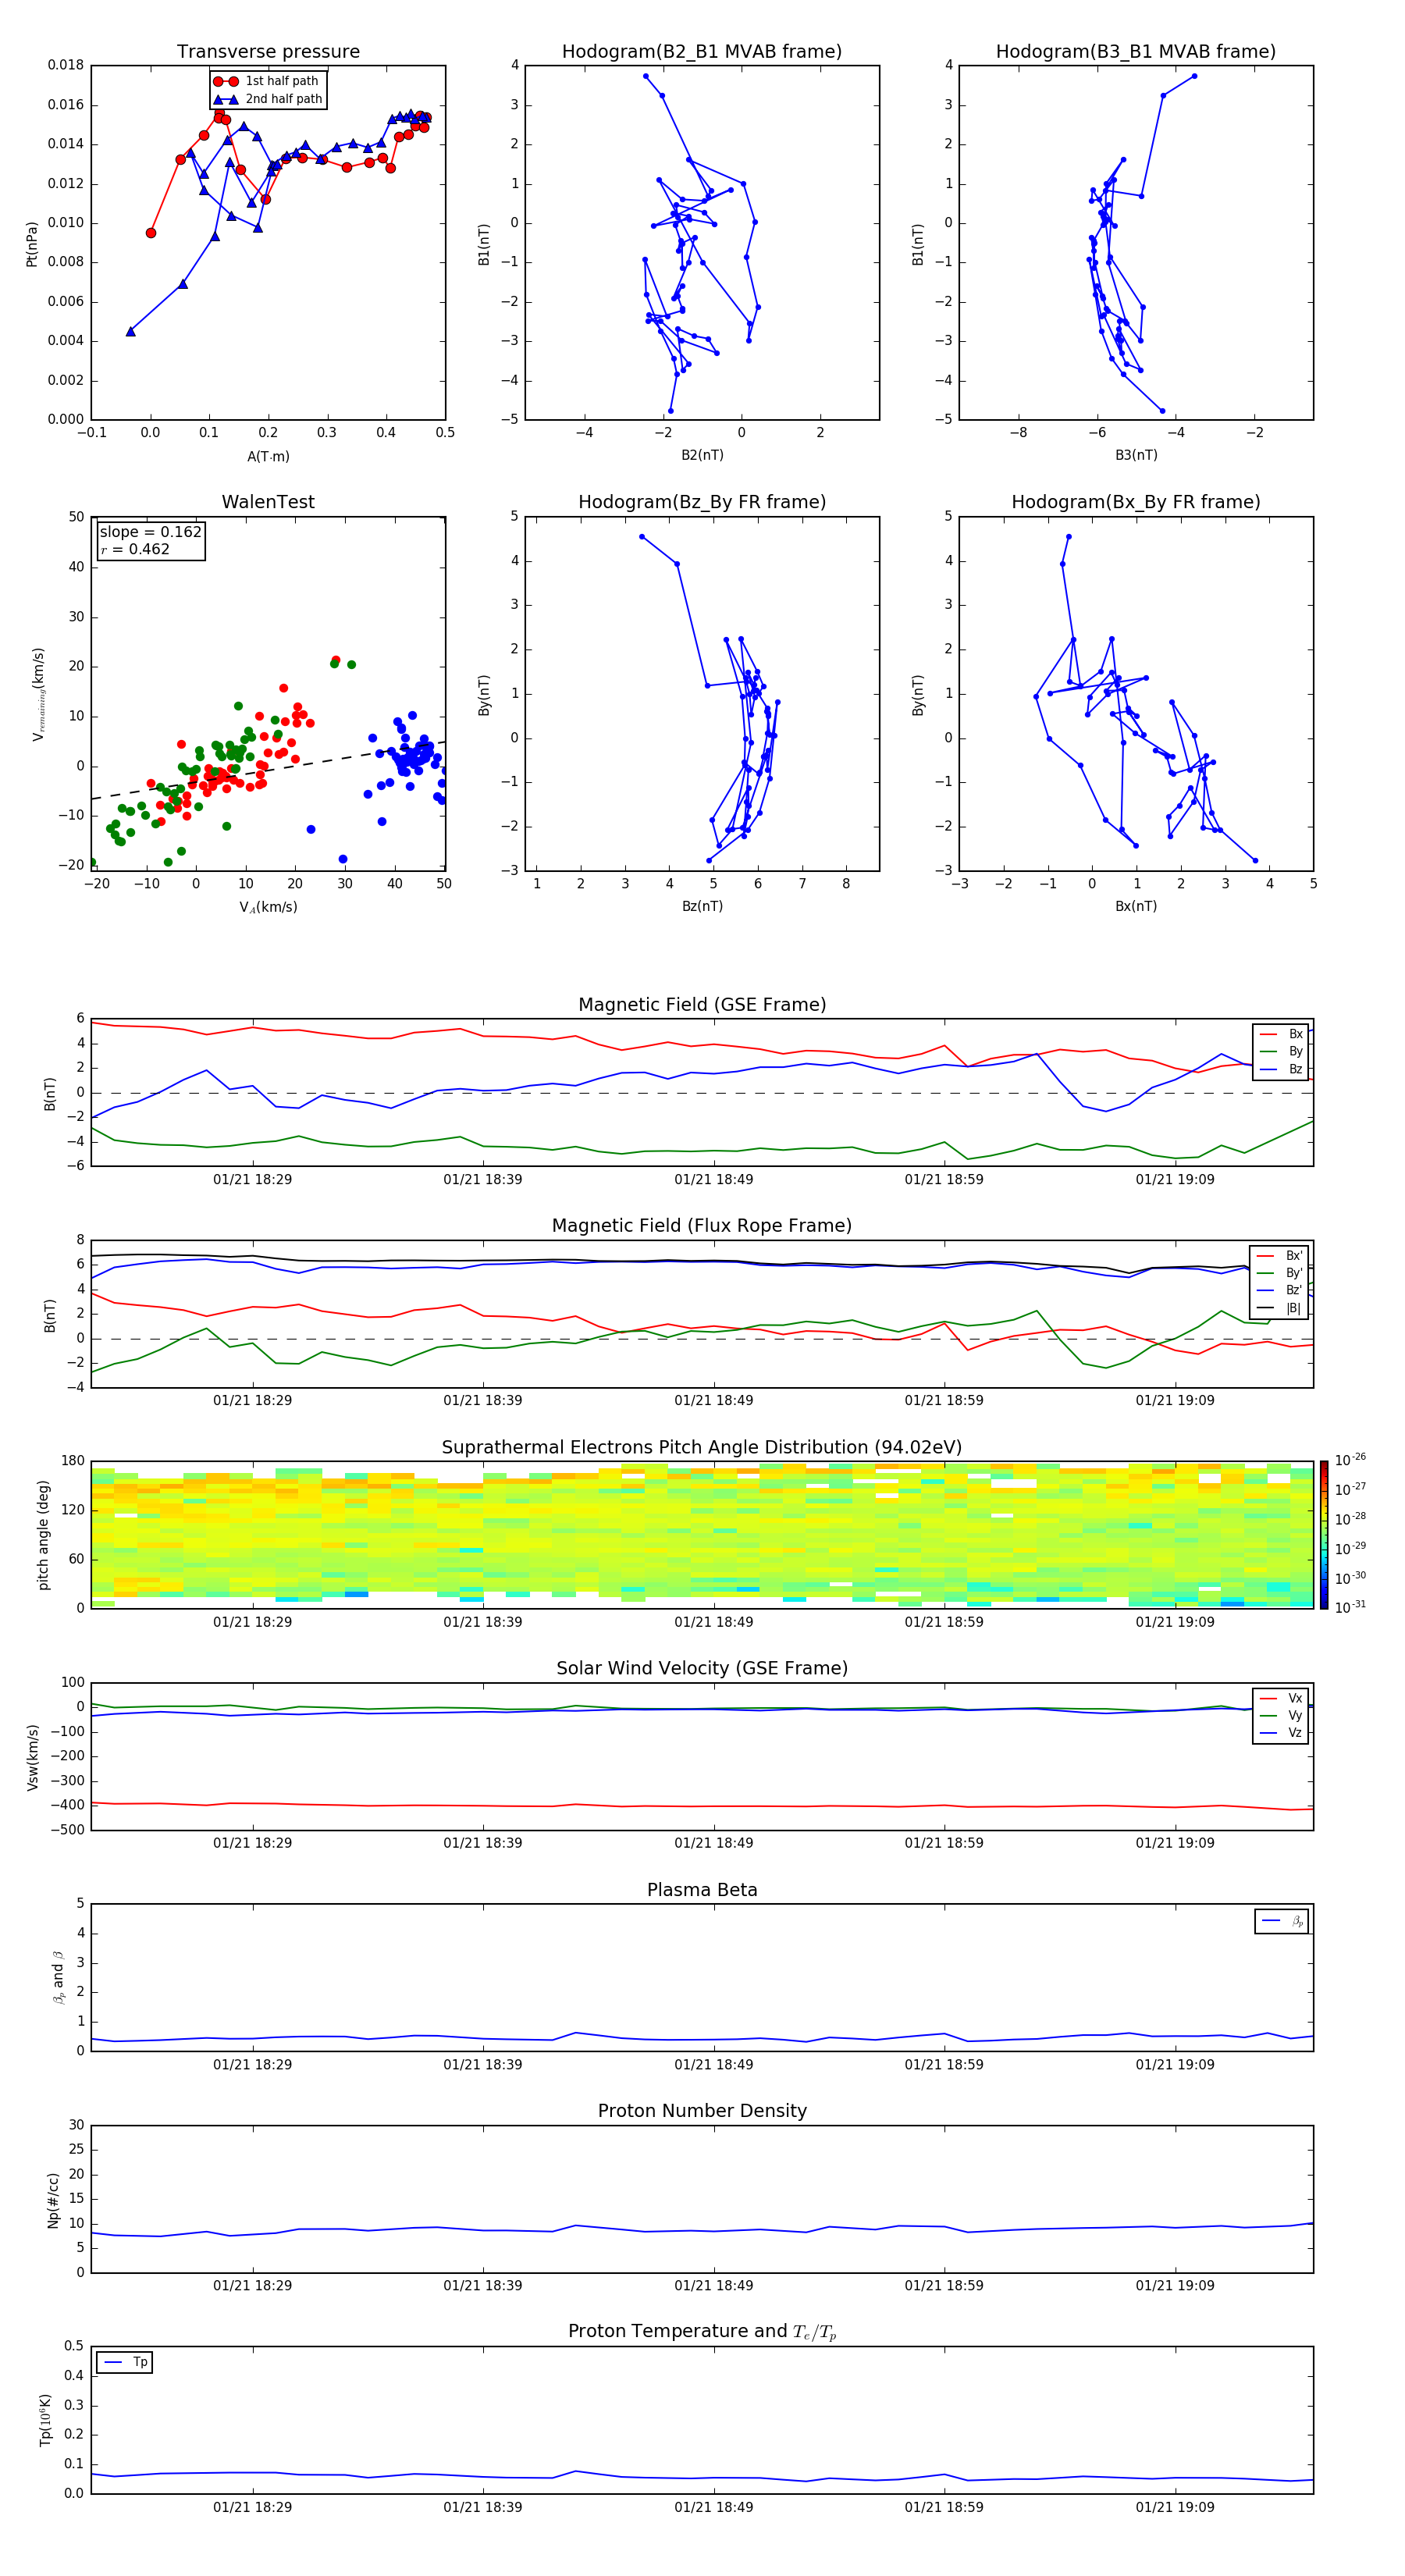Click the "Np(#/cc)" y-axis label

click(x=53, y=2199)
